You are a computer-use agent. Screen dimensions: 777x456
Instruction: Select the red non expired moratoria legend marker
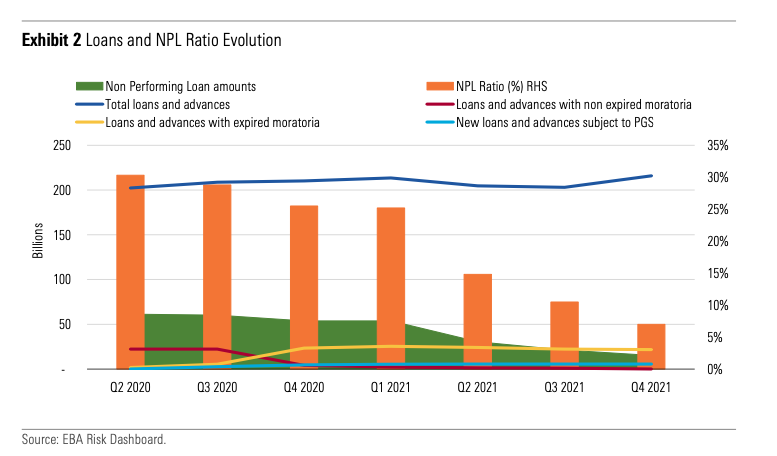[437, 104]
